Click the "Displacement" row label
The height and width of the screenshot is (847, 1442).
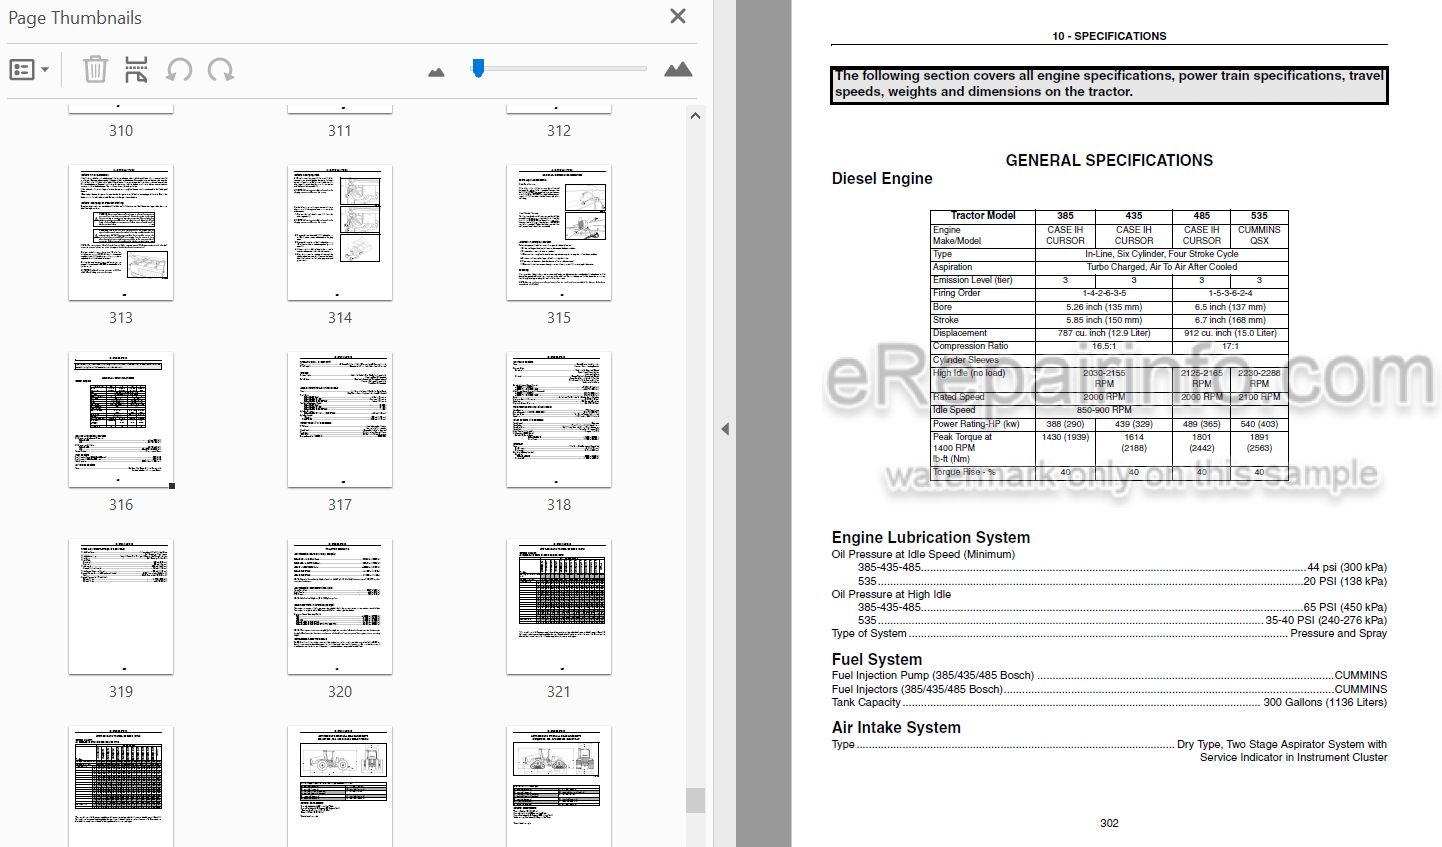point(960,333)
